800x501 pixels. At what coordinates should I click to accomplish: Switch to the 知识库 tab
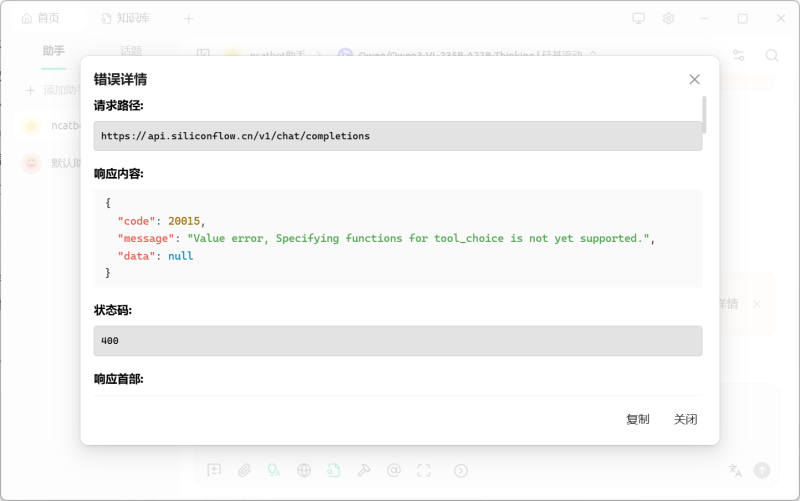tap(128, 18)
